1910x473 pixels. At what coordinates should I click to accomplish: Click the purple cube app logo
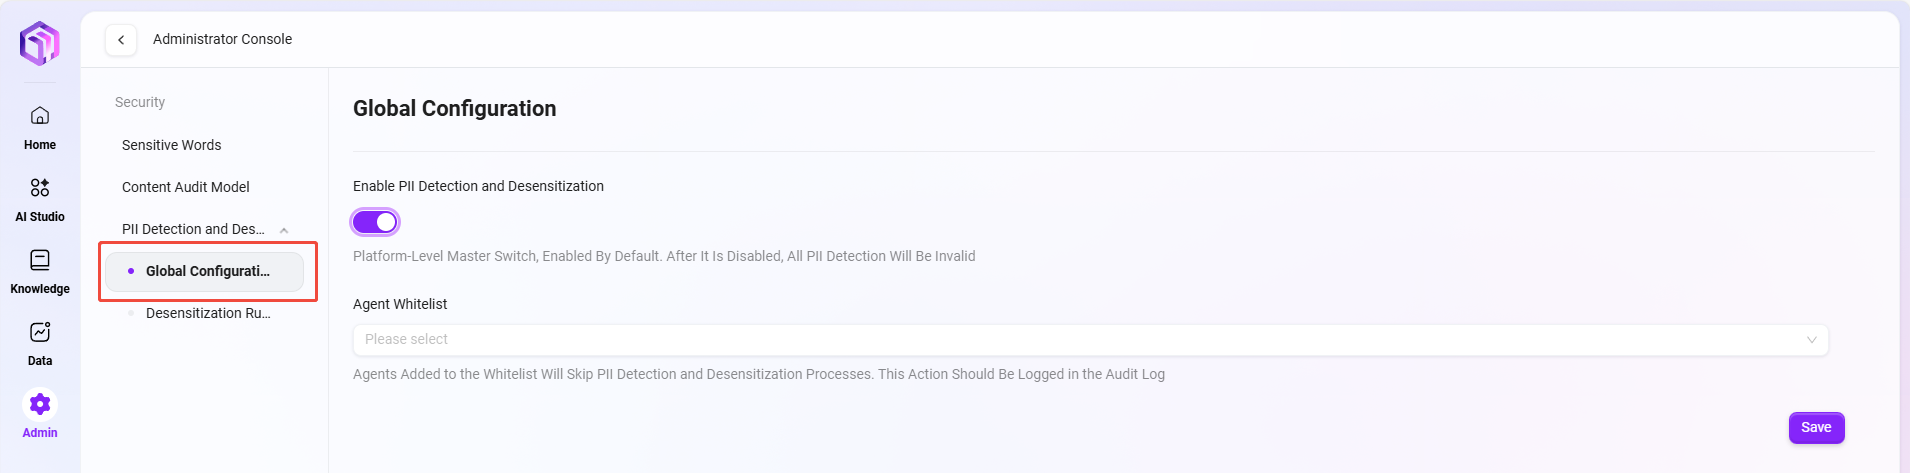pyautogui.click(x=40, y=43)
